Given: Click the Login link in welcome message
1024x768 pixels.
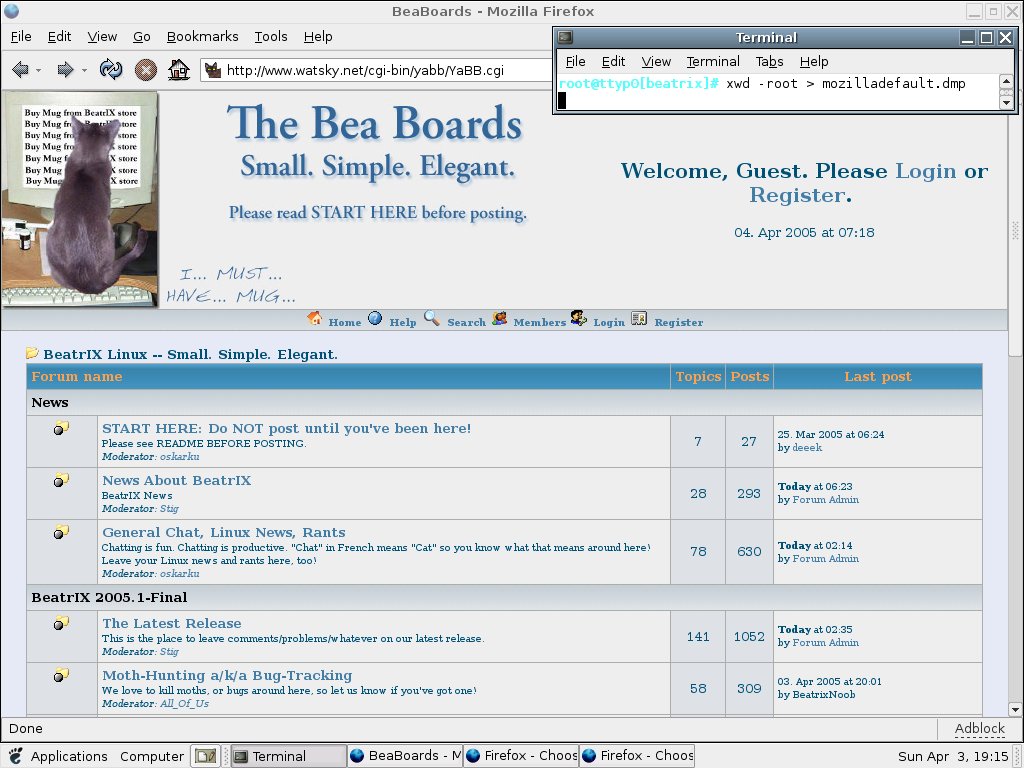Looking at the screenshot, I should pos(925,171).
